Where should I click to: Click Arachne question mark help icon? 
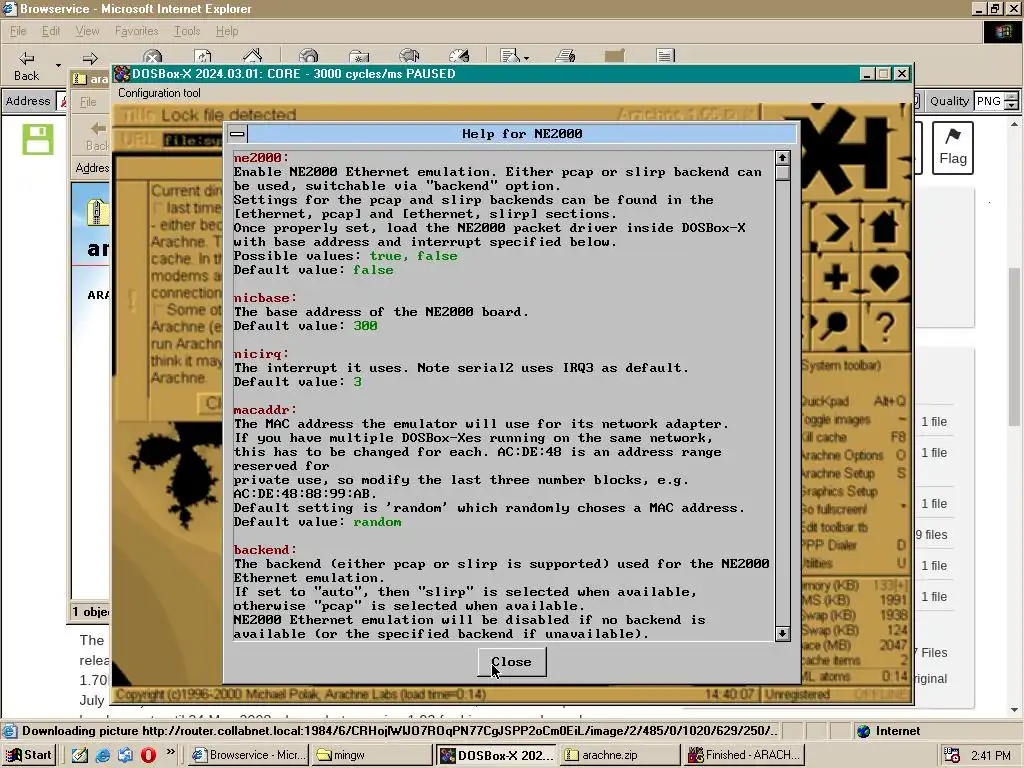pyautogui.click(x=884, y=325)
